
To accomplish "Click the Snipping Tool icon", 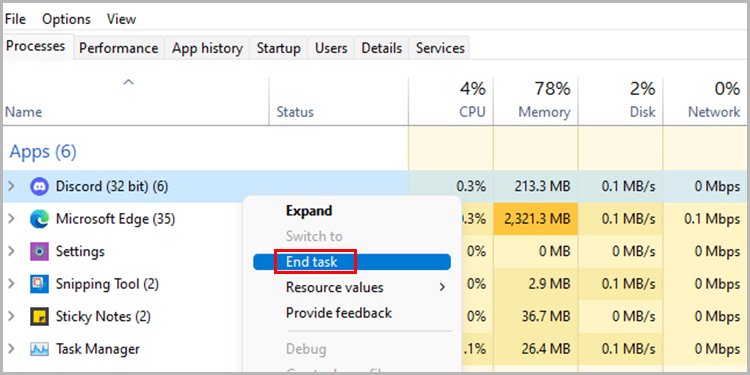I will pos(39,284).
